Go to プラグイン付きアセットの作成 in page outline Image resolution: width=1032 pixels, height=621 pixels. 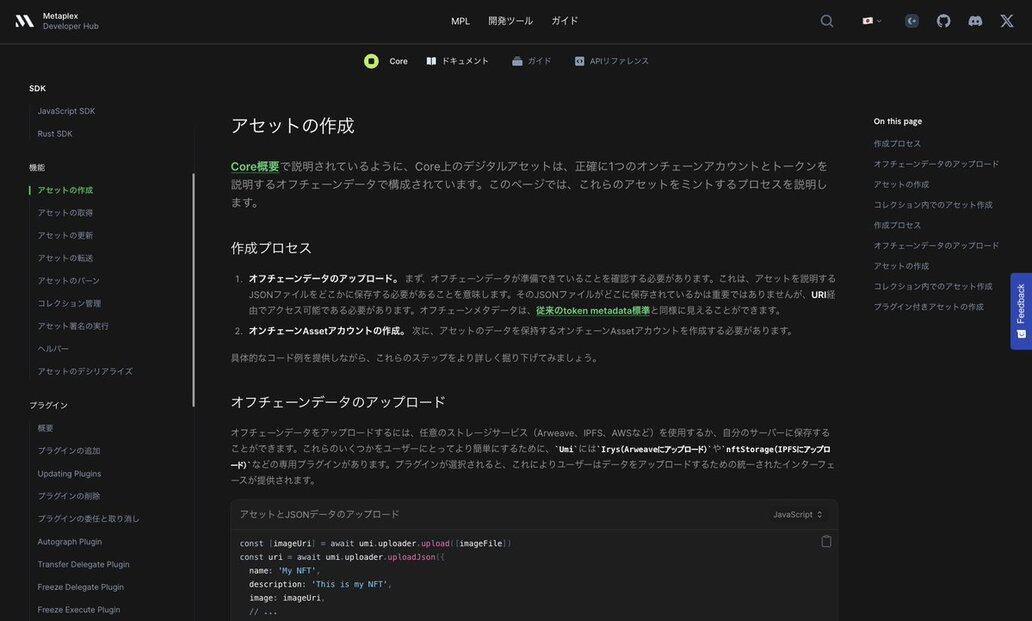[928, 307]
